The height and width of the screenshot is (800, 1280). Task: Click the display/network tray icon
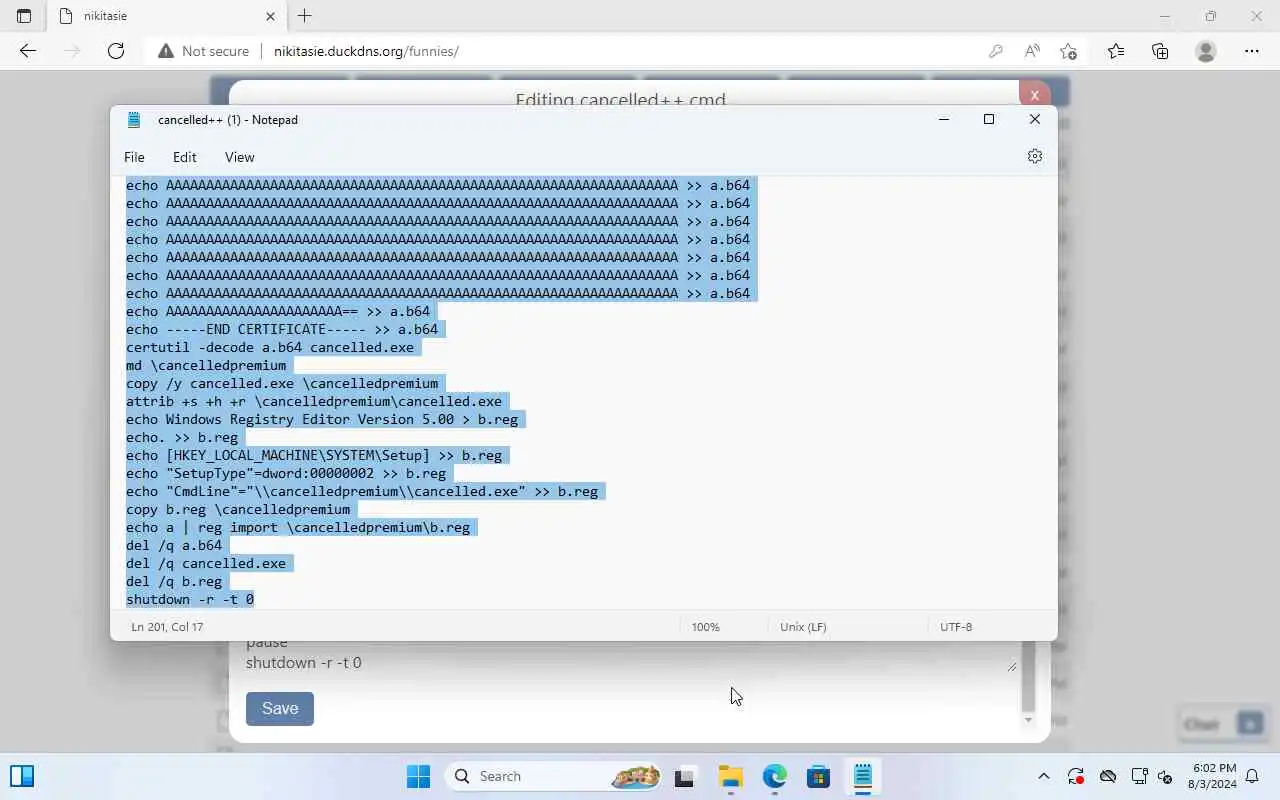click(x=1139, y=776)
